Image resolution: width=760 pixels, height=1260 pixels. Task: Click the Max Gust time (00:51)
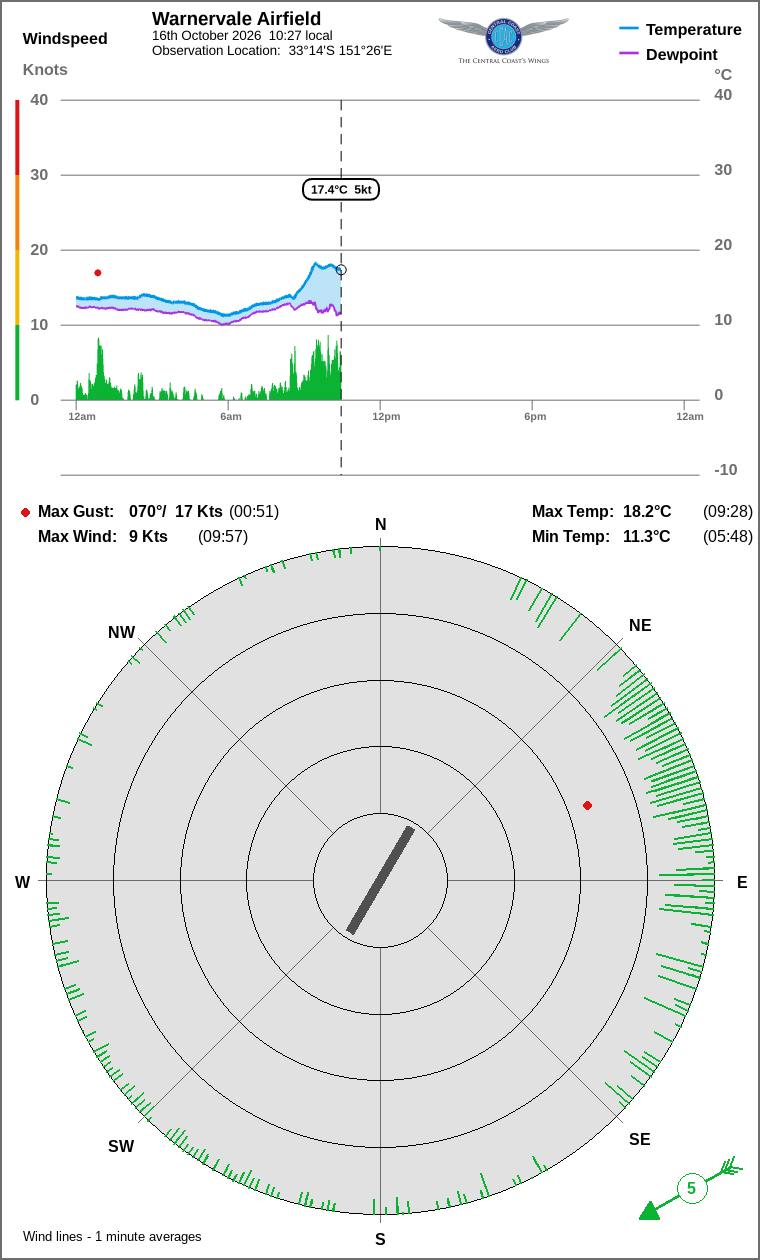coord(254,512)
